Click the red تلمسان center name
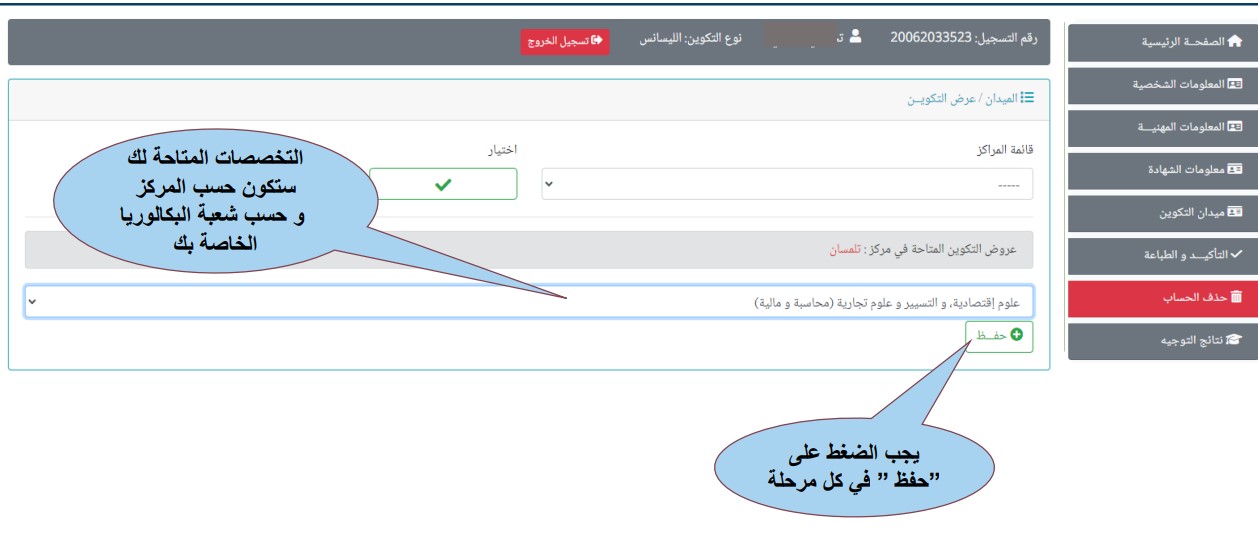This screenshot has width=1258, height=557. [844, 250]
